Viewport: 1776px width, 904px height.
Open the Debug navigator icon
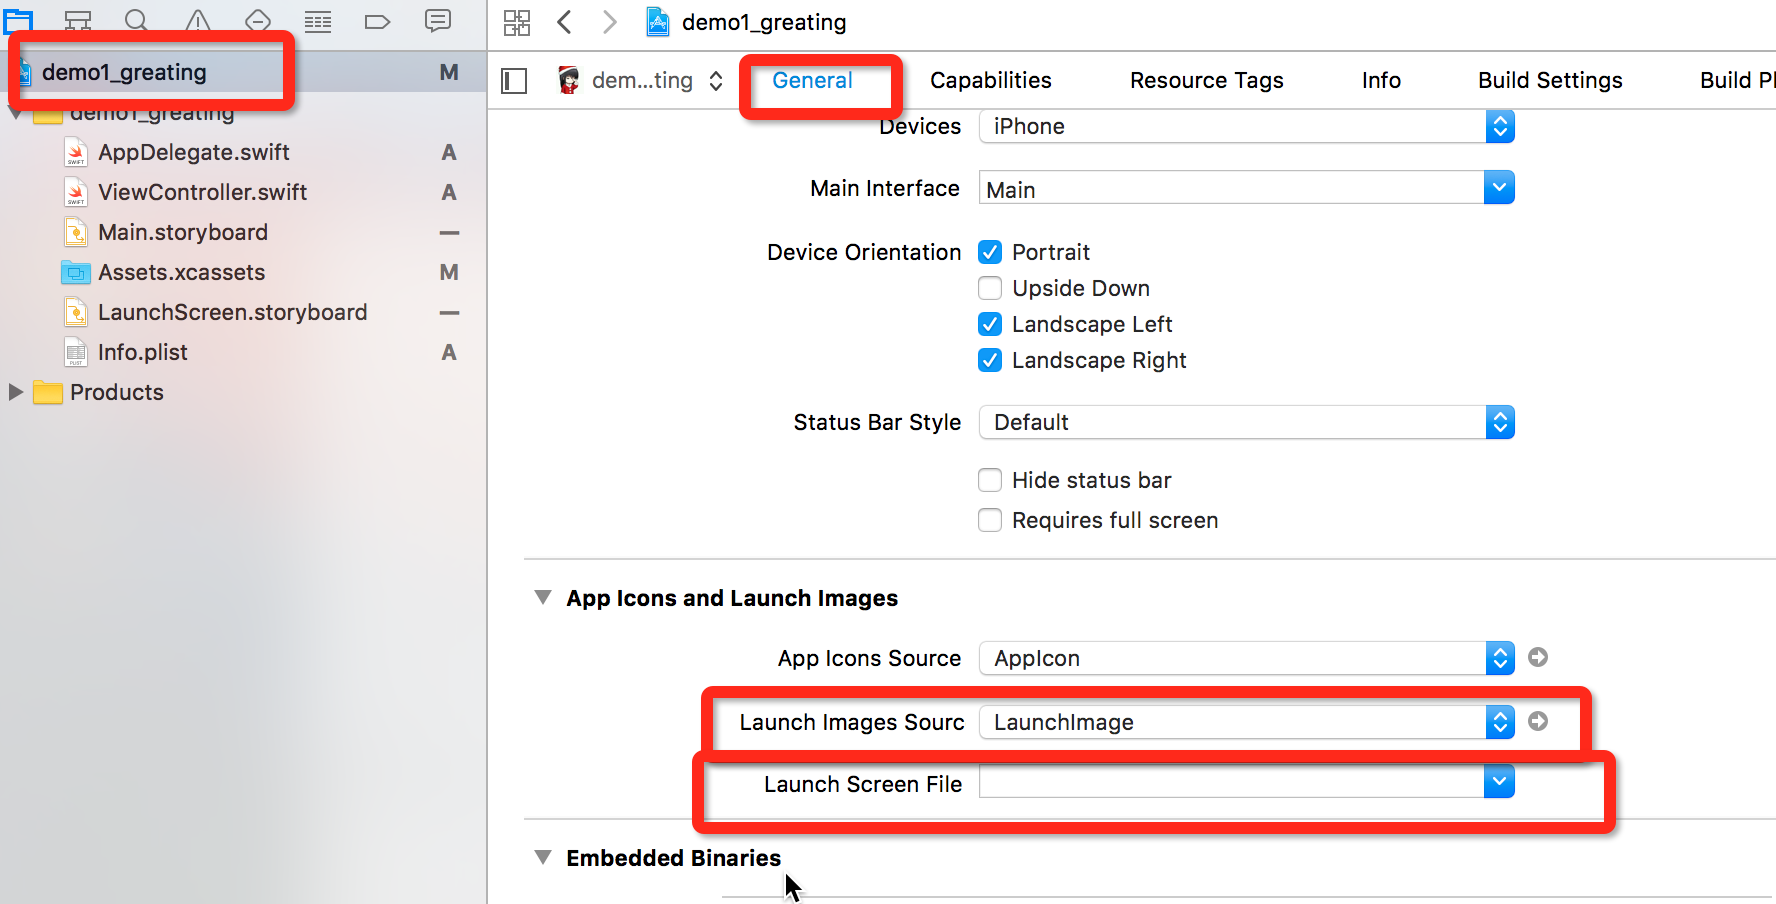coord(317,21)
